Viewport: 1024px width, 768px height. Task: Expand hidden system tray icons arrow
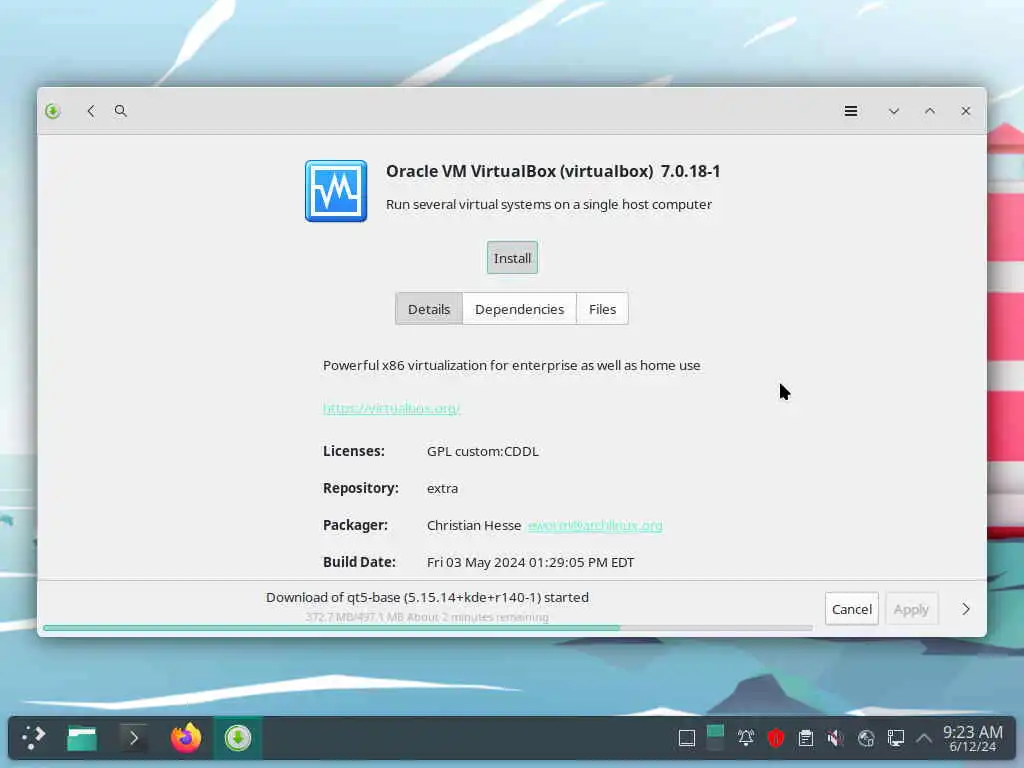point(923,739)
